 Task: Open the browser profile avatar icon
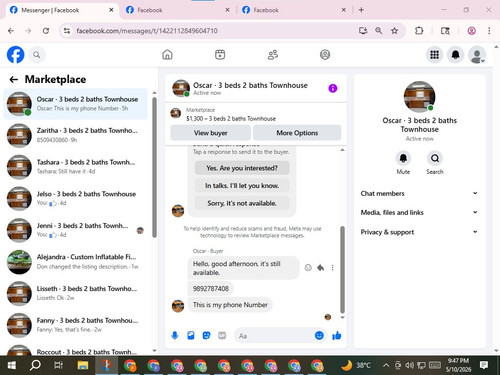coord(471,31)
